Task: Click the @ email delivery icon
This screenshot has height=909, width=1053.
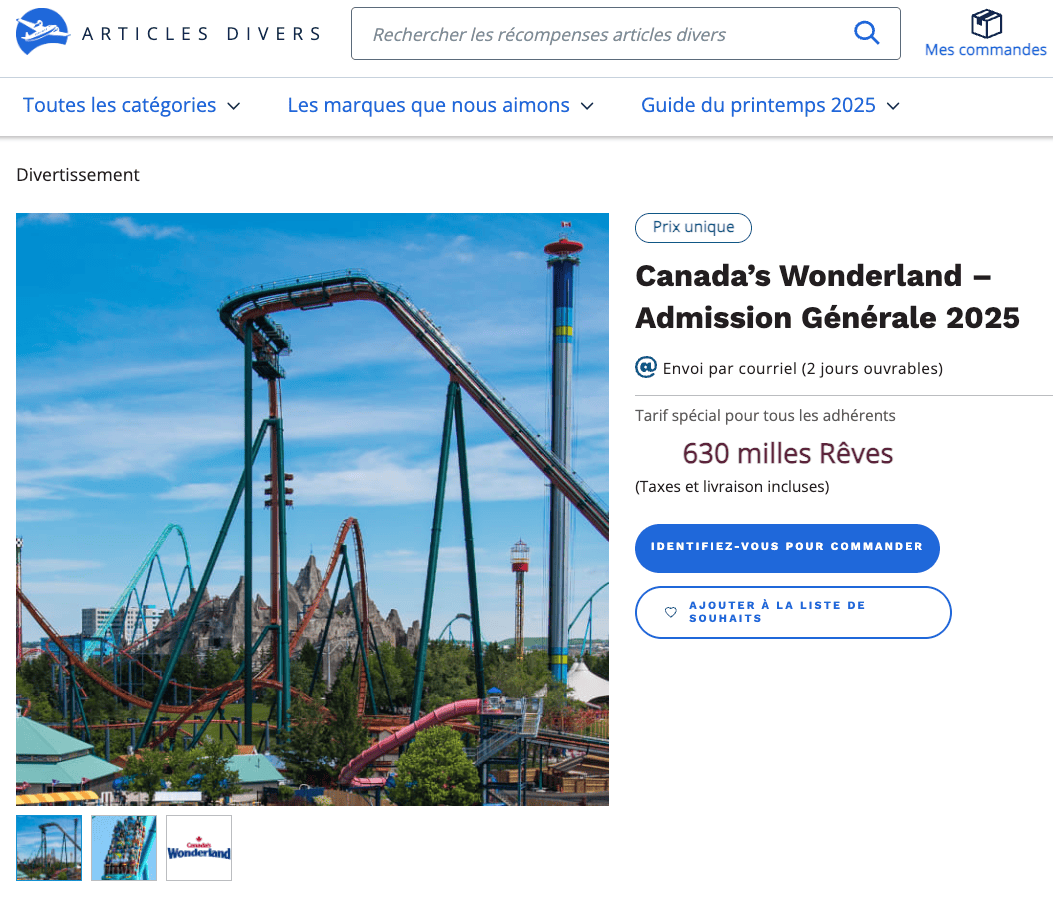Action: (645, 367)
